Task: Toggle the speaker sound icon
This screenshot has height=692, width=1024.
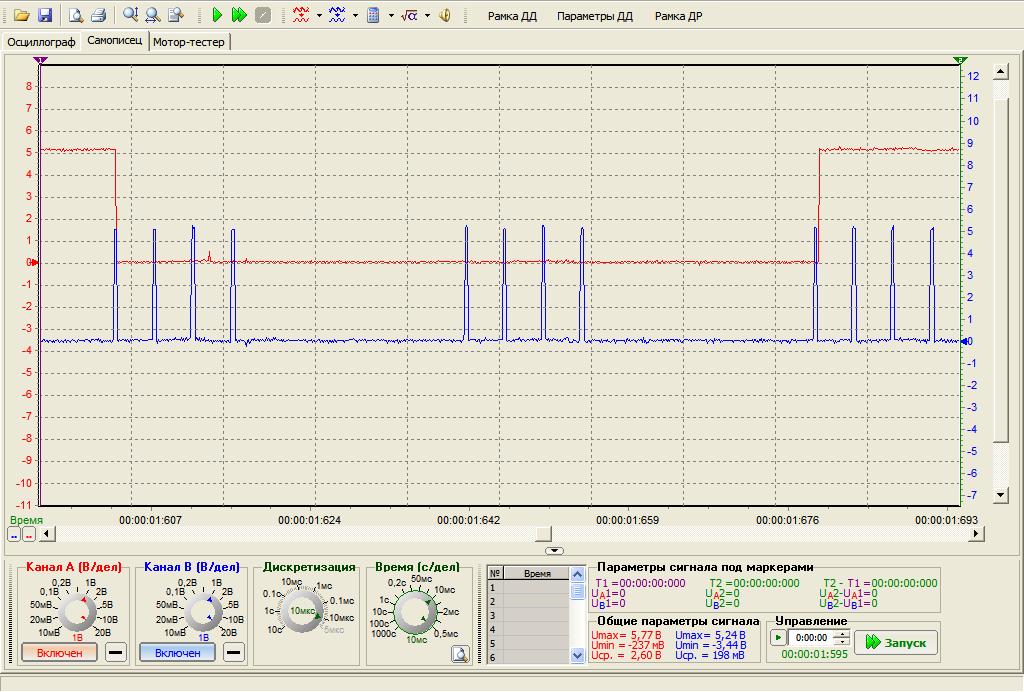Action: click(445, 15)
